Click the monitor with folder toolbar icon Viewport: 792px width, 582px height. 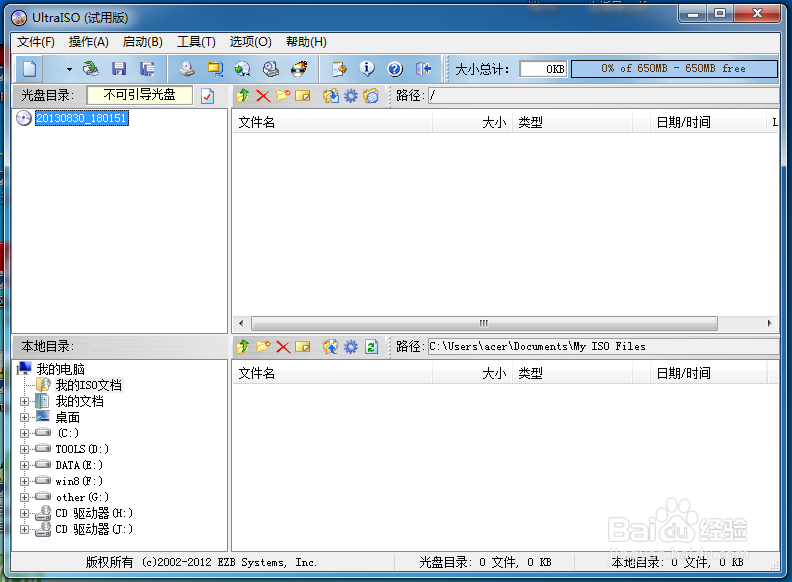pyautogui.click(x=215, y=69)
